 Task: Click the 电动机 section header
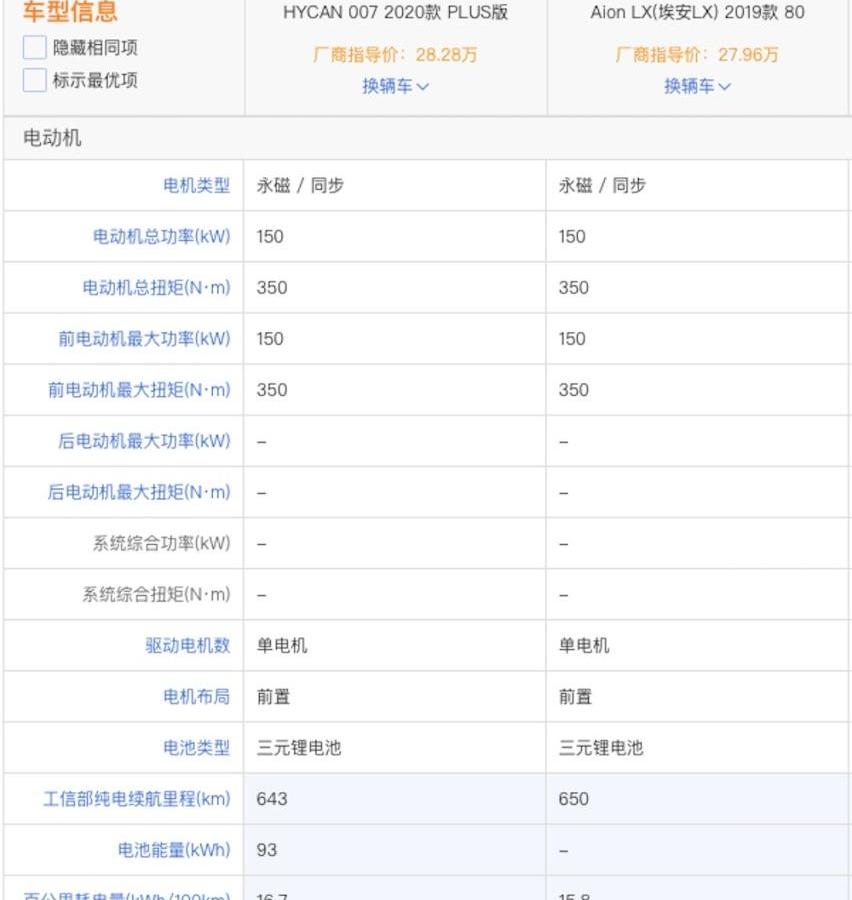pyautogui.click(x=52, y=138)
